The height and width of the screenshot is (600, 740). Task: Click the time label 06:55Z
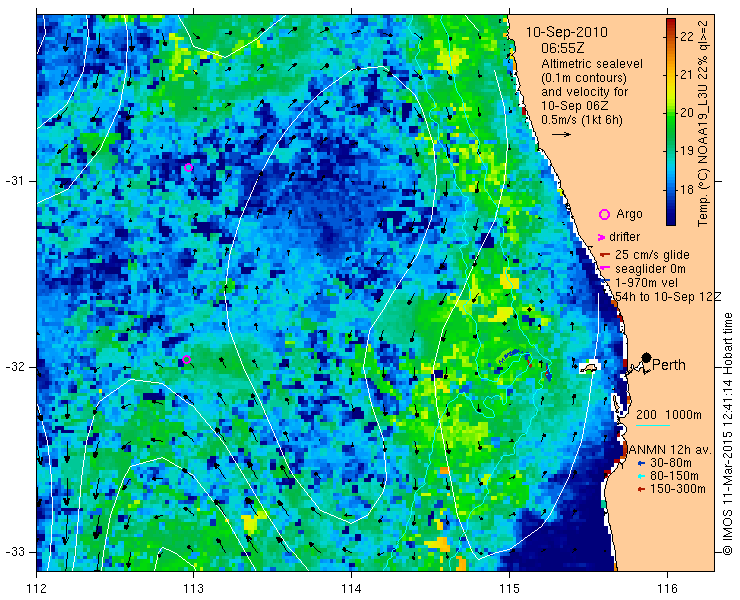tap(563, 48)
